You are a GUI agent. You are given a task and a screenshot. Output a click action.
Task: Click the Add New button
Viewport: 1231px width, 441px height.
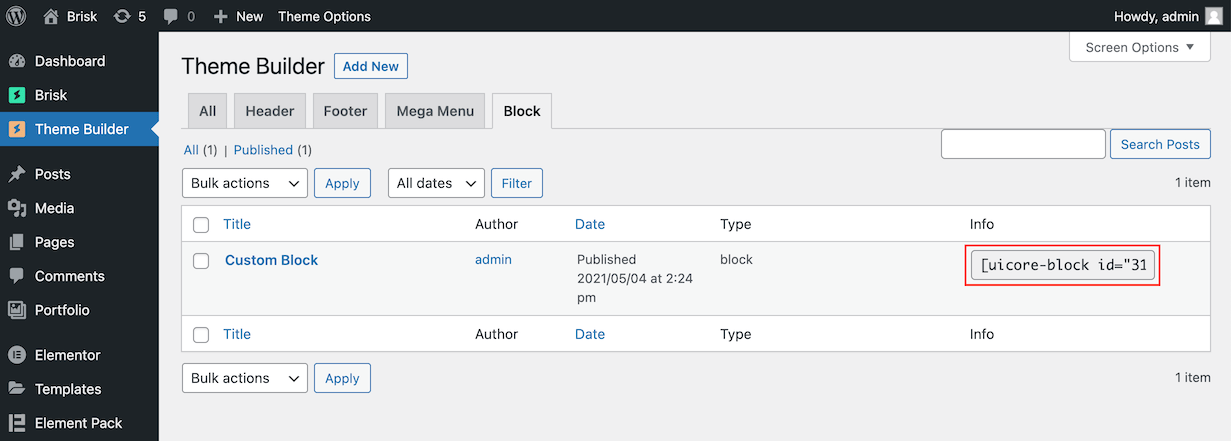pyautogui.click(x=371, y=66)
